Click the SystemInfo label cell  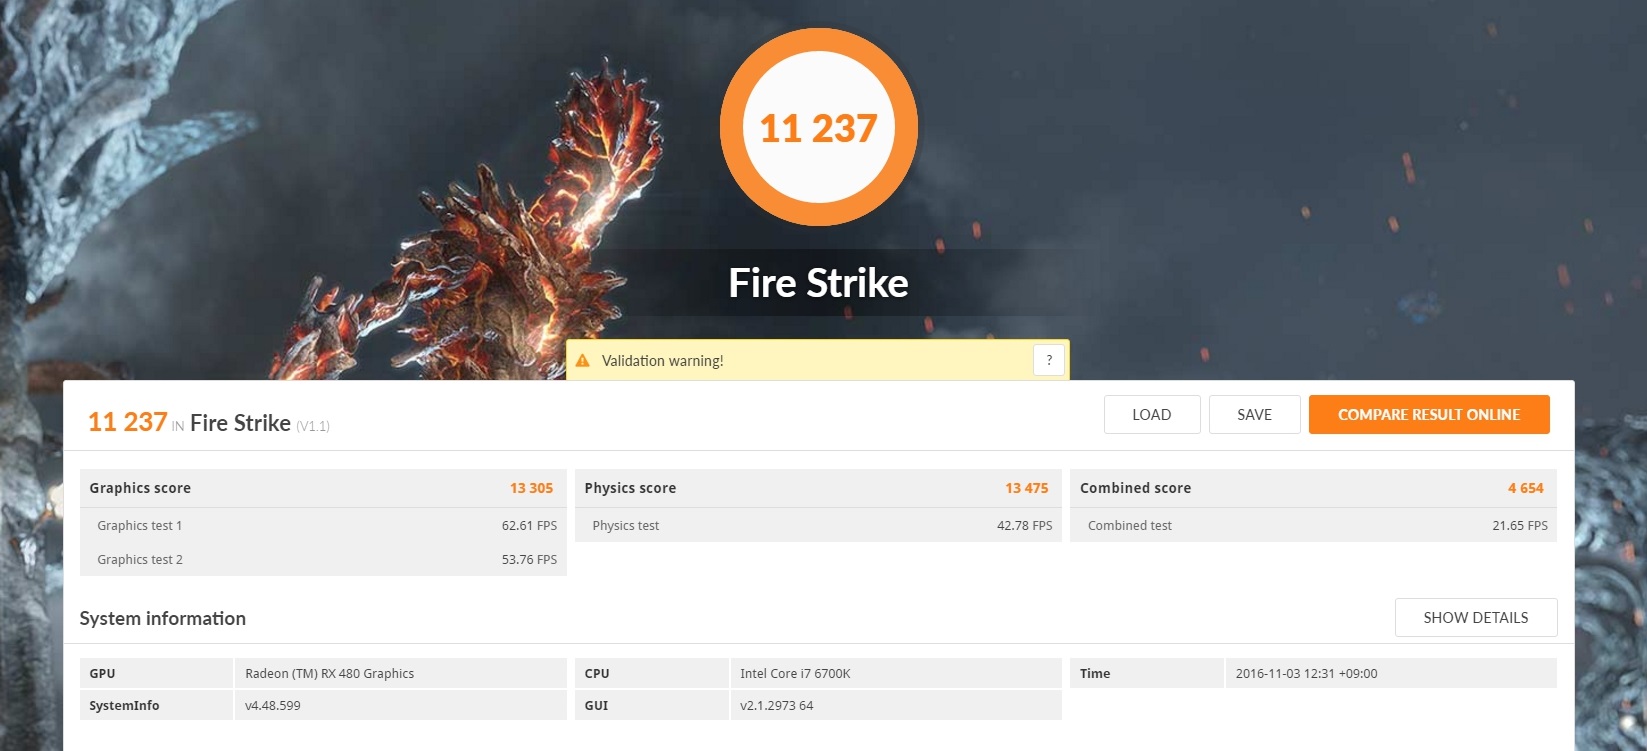point(156,705)
